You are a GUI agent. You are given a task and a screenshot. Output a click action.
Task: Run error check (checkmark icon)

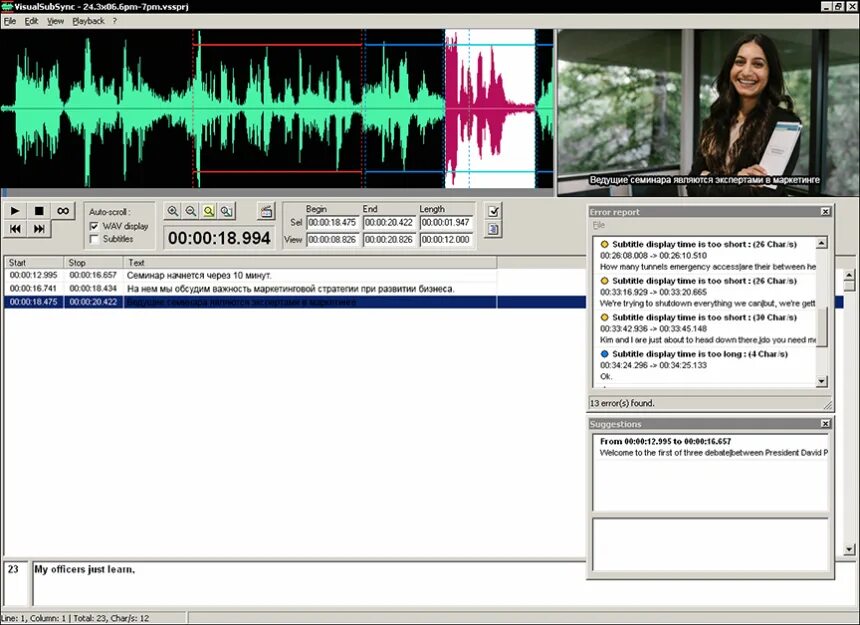pyautogui.click(x=493, y=211)
